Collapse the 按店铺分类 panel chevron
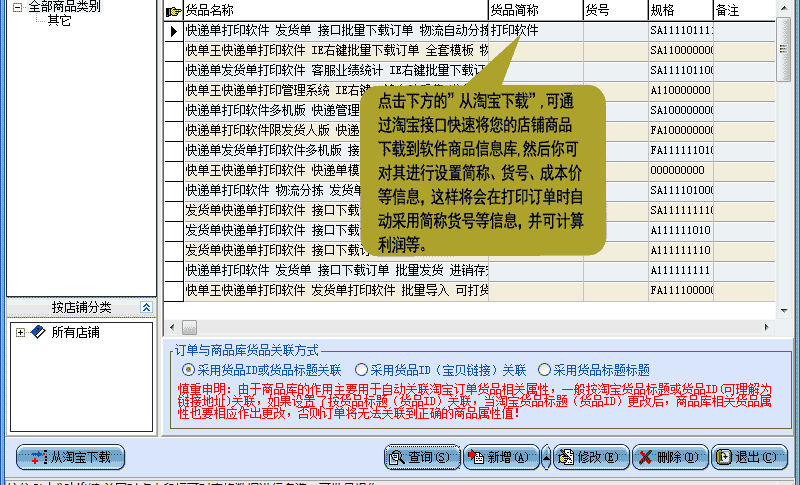This screenshot has height=485, width=800. [146, 307]
